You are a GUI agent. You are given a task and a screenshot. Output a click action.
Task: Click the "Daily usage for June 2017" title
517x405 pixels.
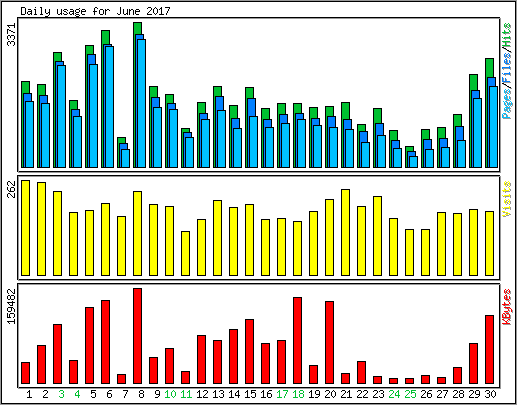95,11
